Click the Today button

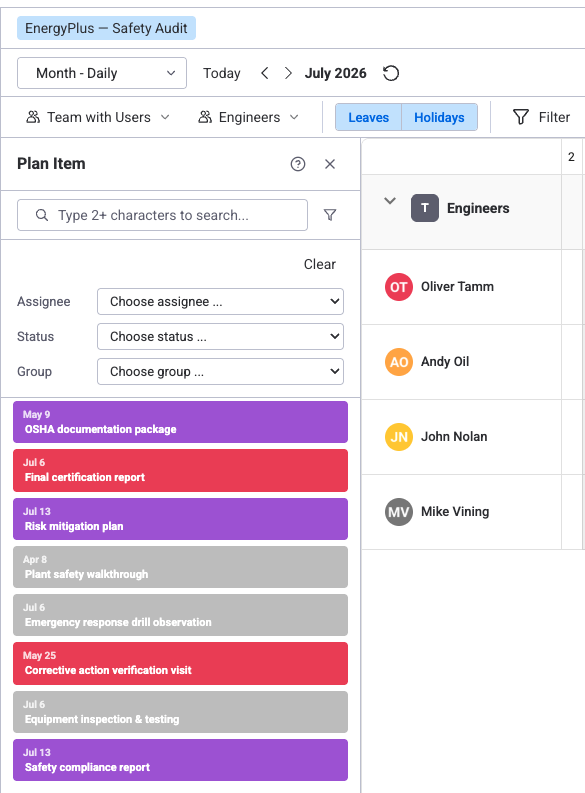(x=221, y=73)
